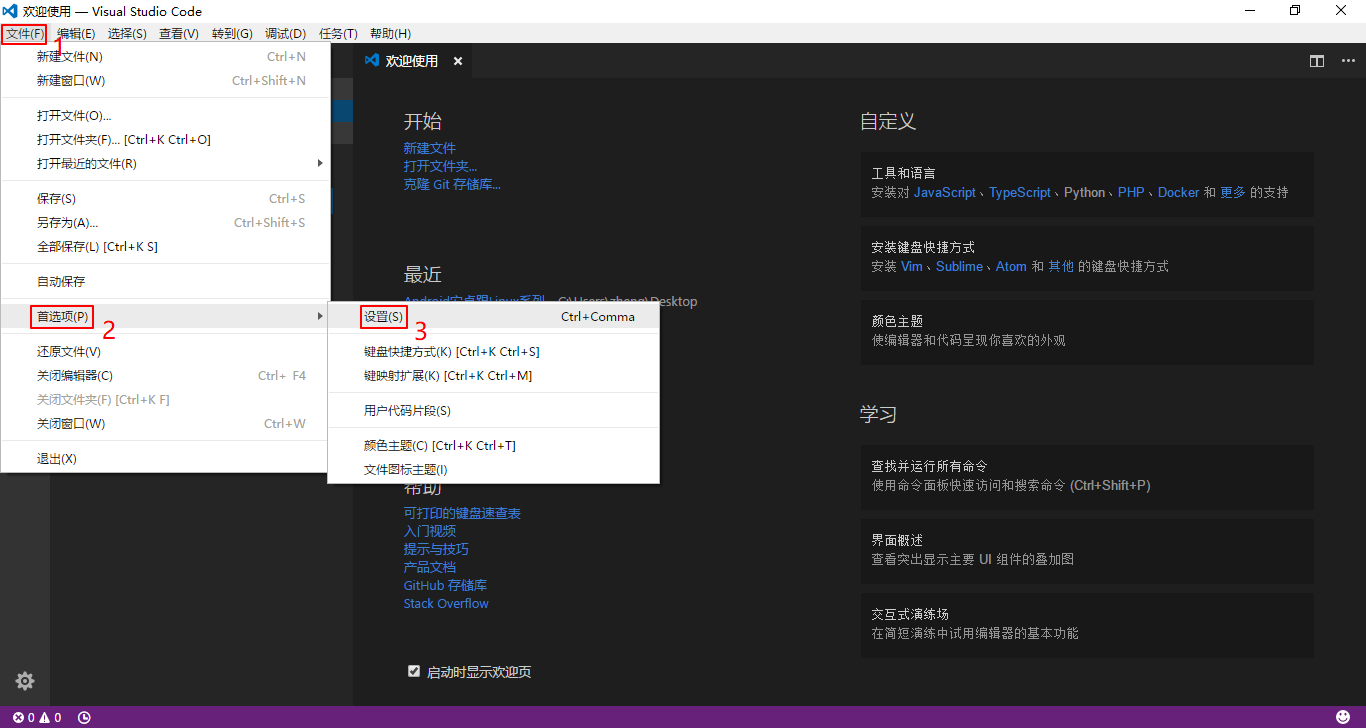Choose 打开文件(O)... menu entry
Viewport: 1366px width, 728px height.
[165, 115]
